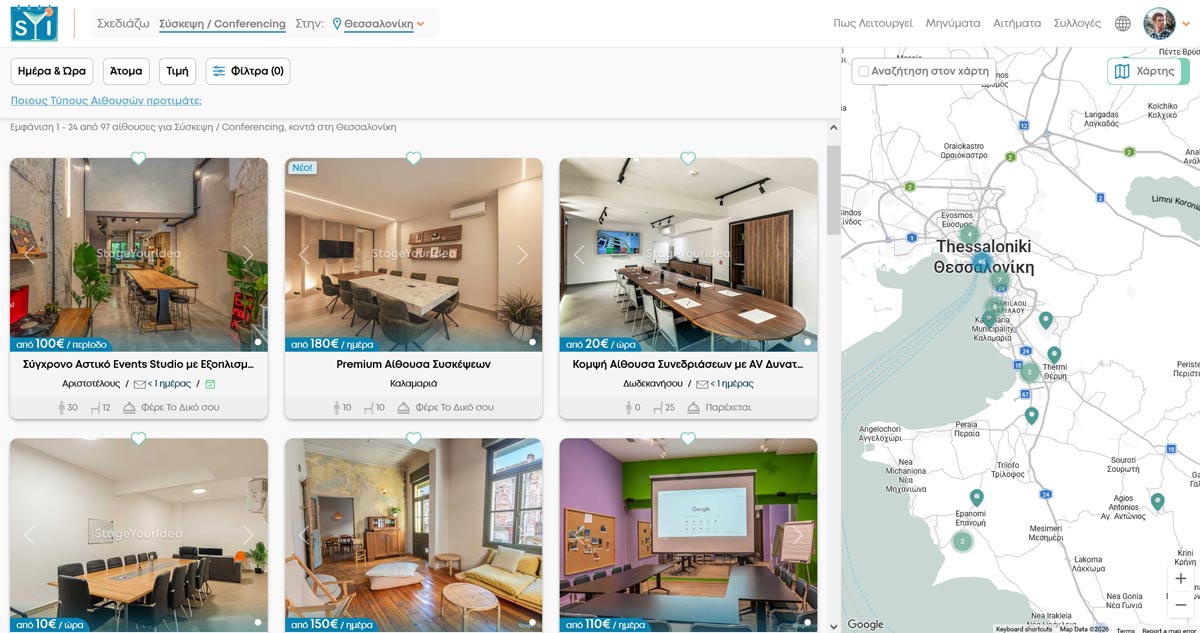Screen dimensions: 1200x633
Task: Click the Epanomi map pin marker
Action: click(977, 498)
